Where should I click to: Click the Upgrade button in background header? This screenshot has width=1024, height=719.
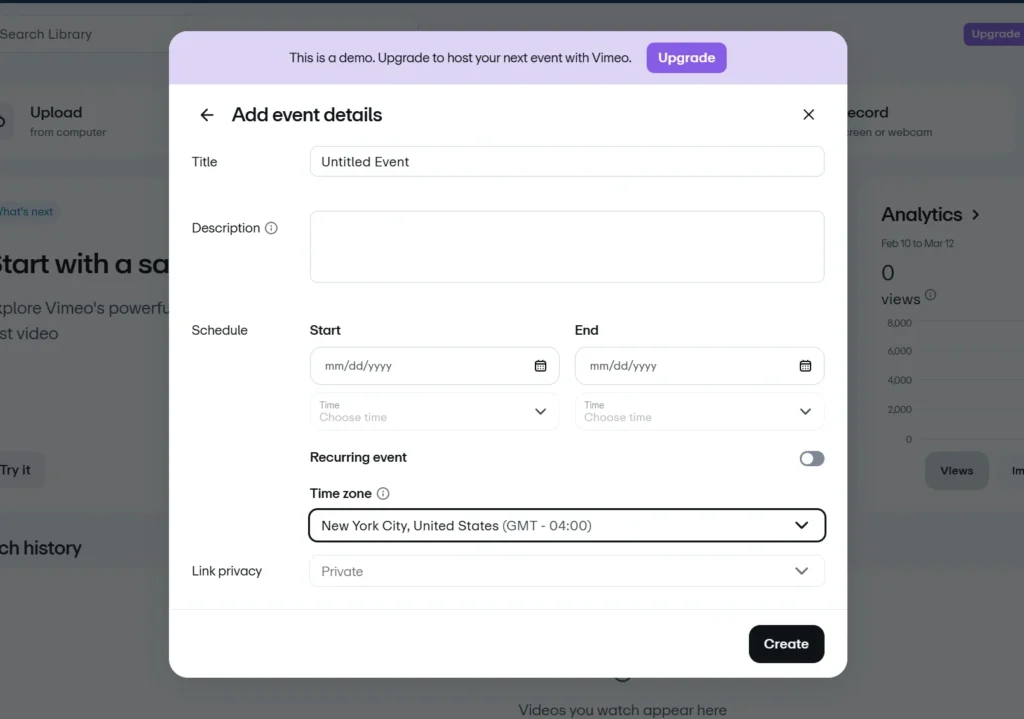click(994, 34)
